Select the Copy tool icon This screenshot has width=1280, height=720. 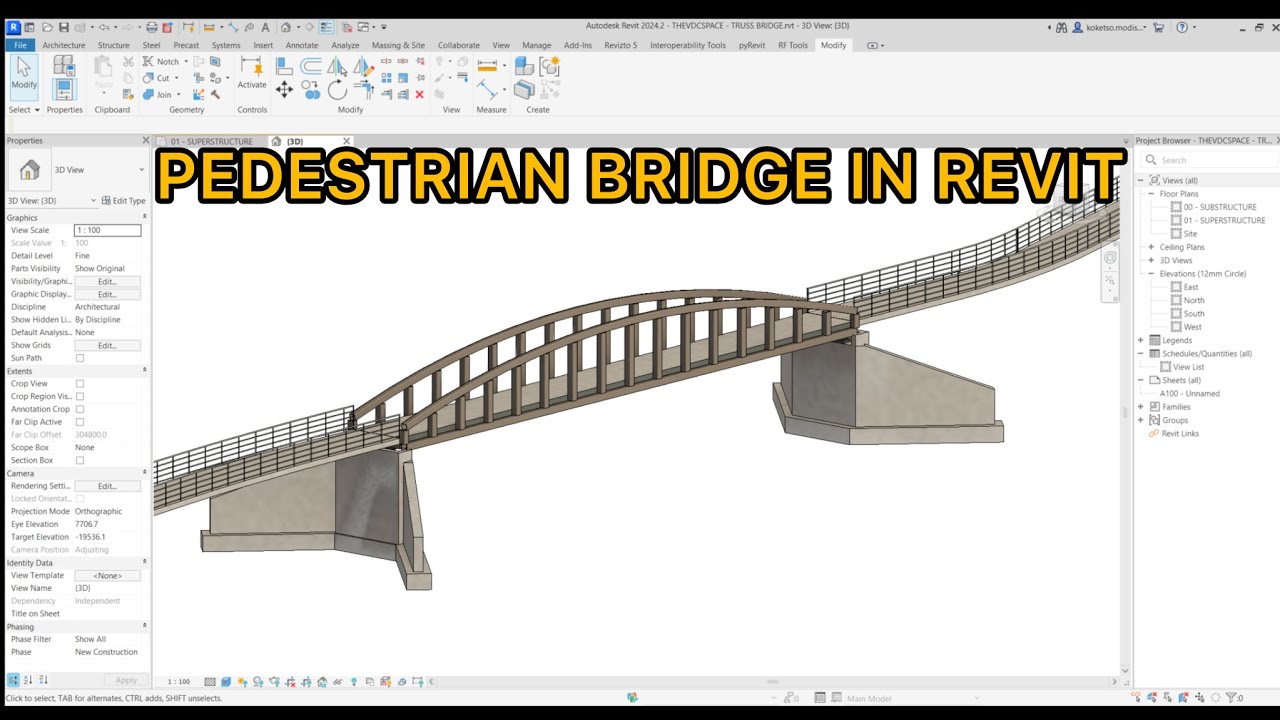[310, 92]
